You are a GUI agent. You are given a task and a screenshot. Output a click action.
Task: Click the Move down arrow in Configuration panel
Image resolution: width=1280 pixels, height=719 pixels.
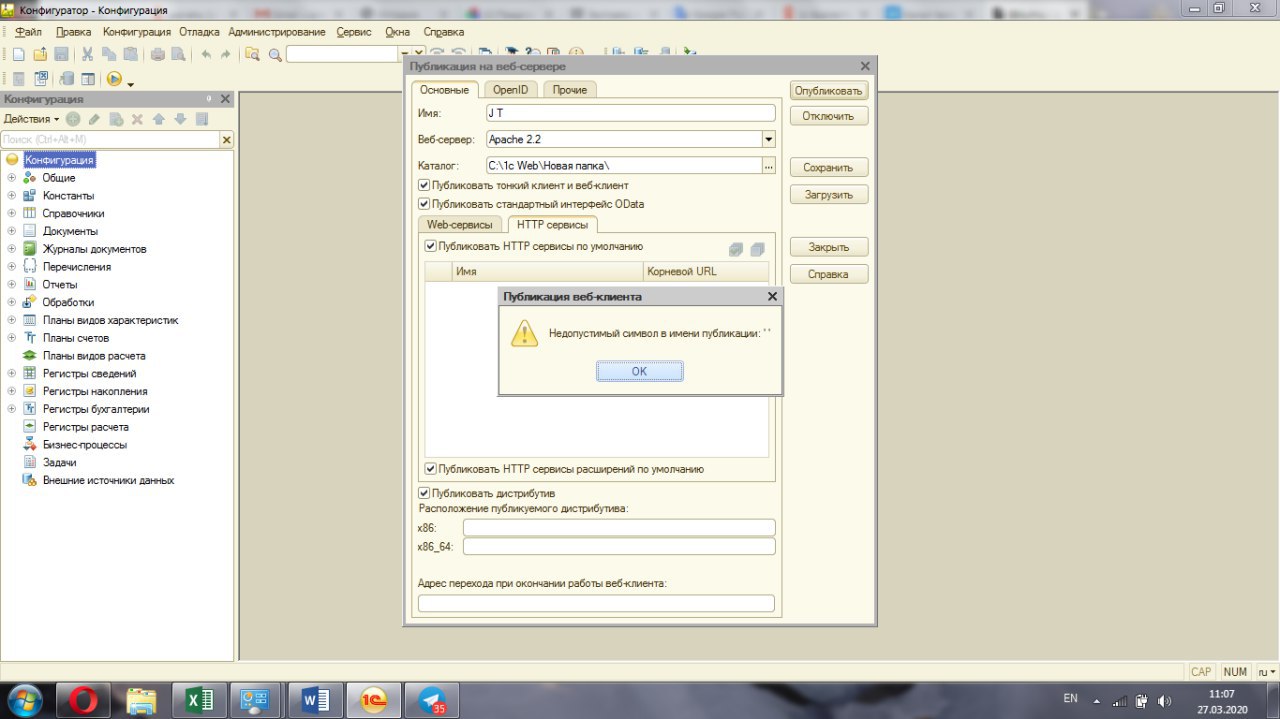coord(180,119)
